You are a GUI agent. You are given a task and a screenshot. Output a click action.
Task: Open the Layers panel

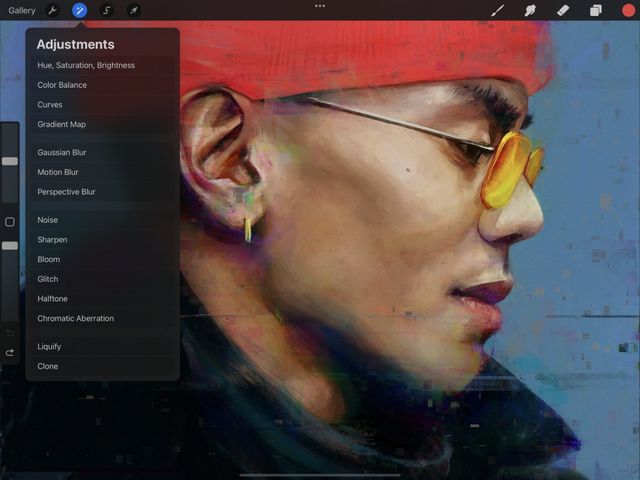click(x=596, y=10)
